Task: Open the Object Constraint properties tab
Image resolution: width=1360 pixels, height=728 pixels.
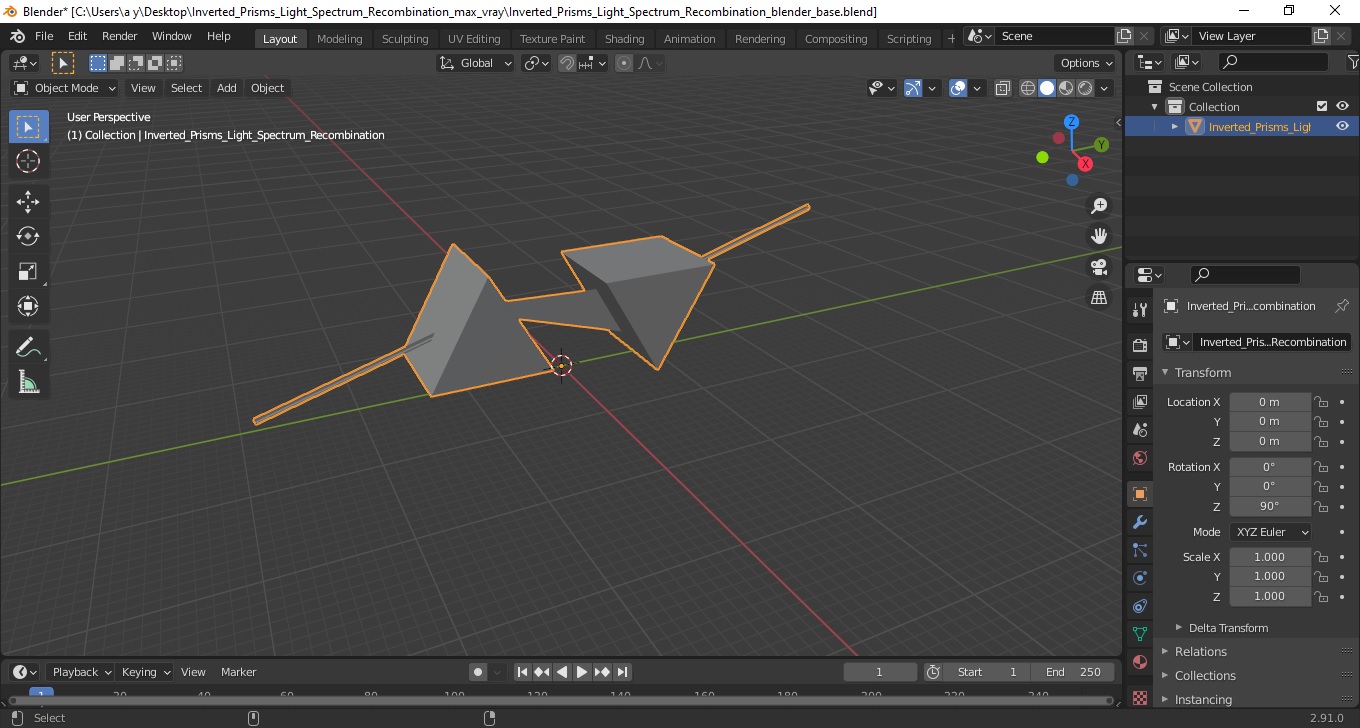Action: pos(1139,606)
